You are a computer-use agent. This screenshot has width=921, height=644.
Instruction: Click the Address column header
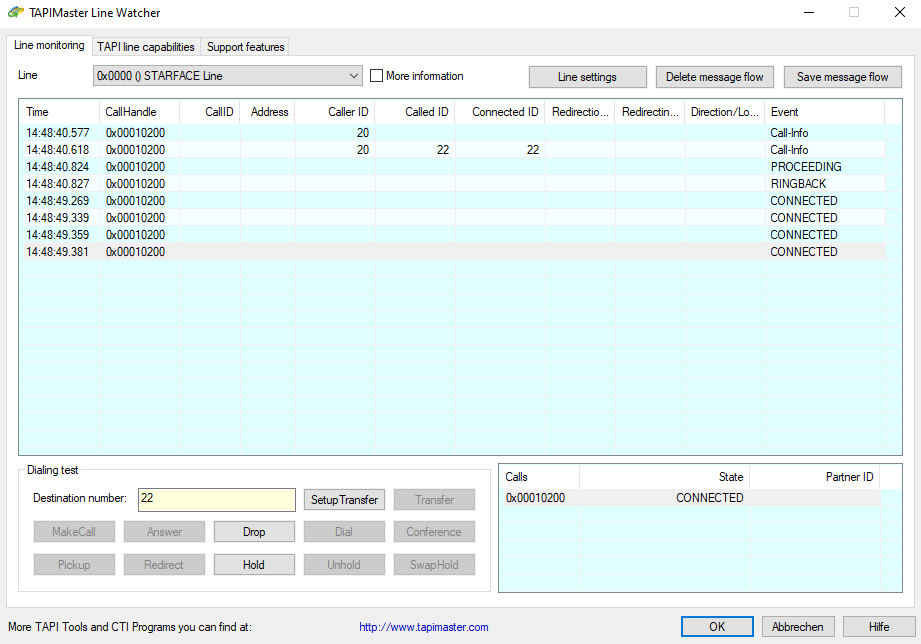(267, 112)
